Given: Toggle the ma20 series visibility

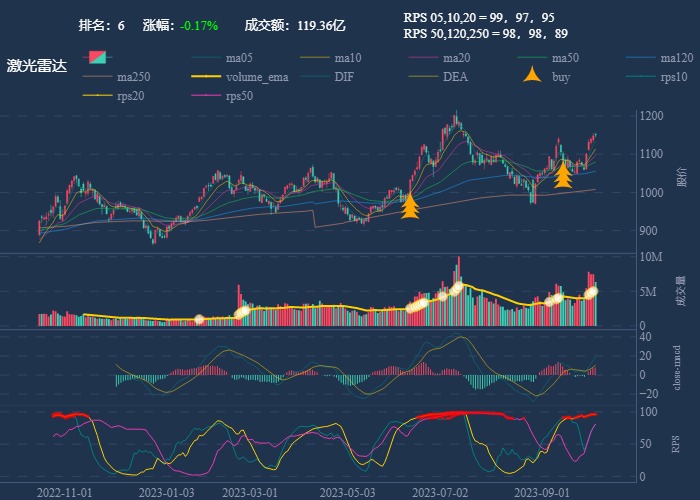Looking at the screenshot, I should tap(424, 58).
